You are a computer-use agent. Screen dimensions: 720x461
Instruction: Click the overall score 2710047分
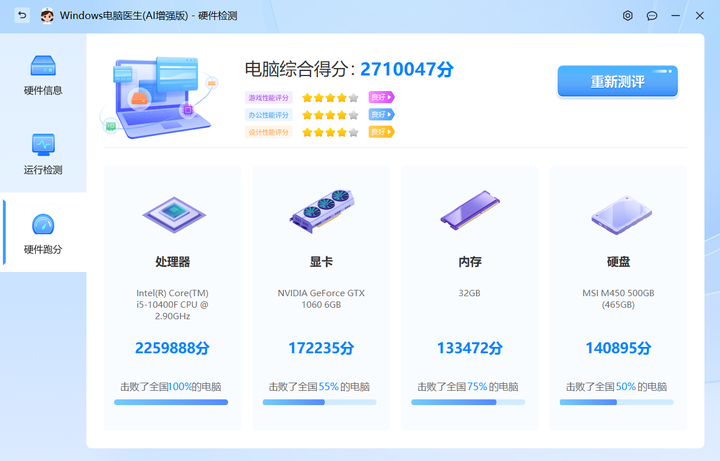click(x=407, y=69)
